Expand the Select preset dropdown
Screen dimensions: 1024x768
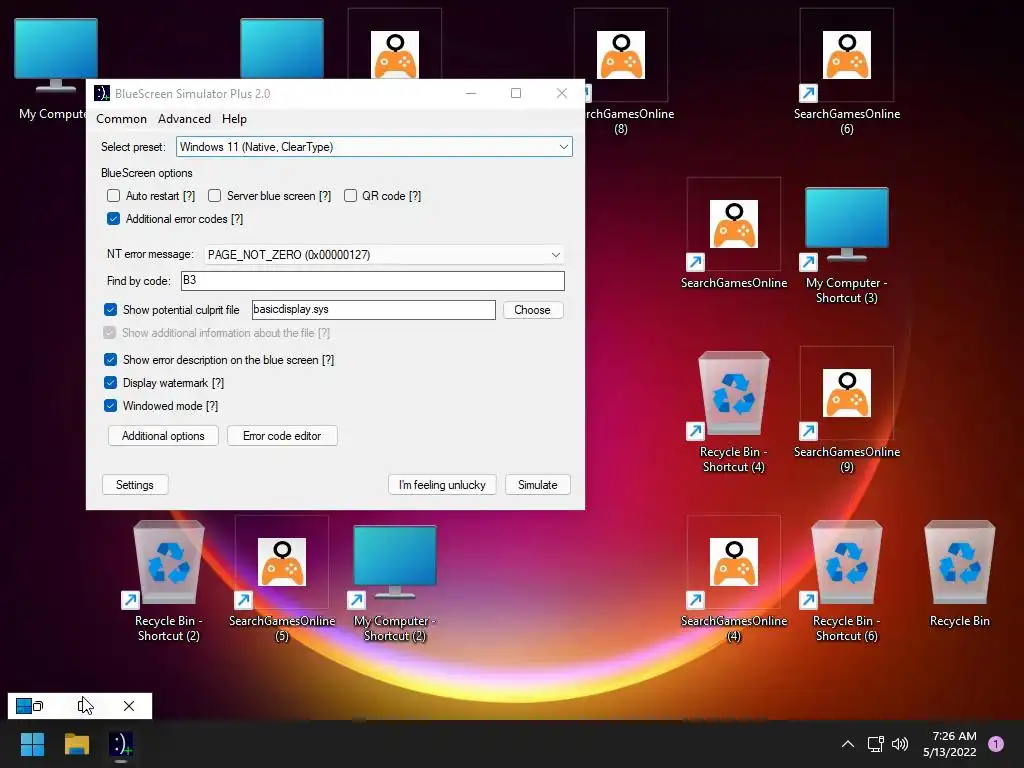(374, 147)
